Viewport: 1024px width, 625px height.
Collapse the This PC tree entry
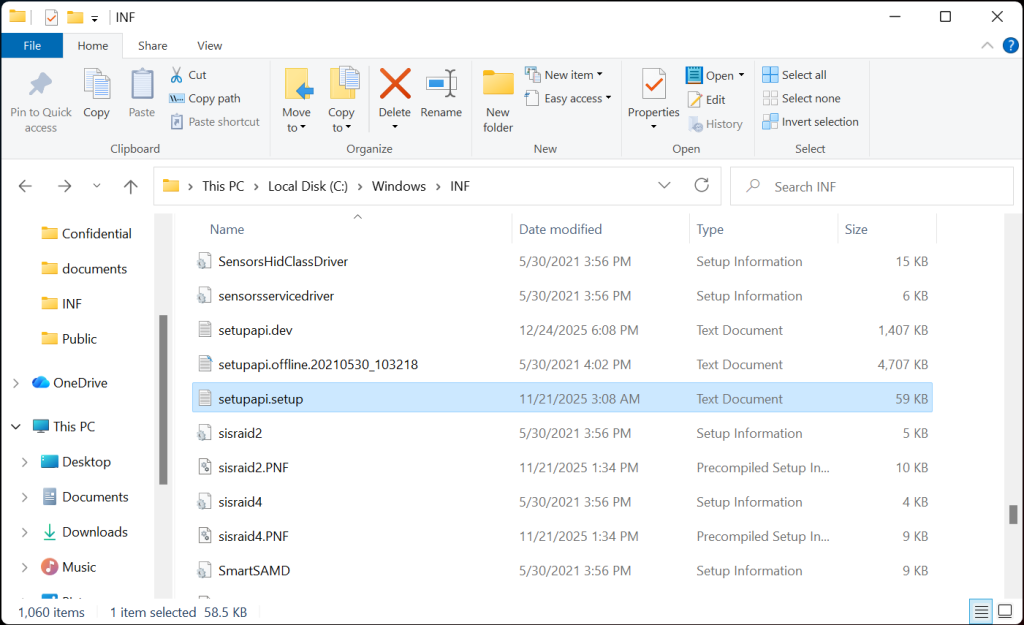15,426
